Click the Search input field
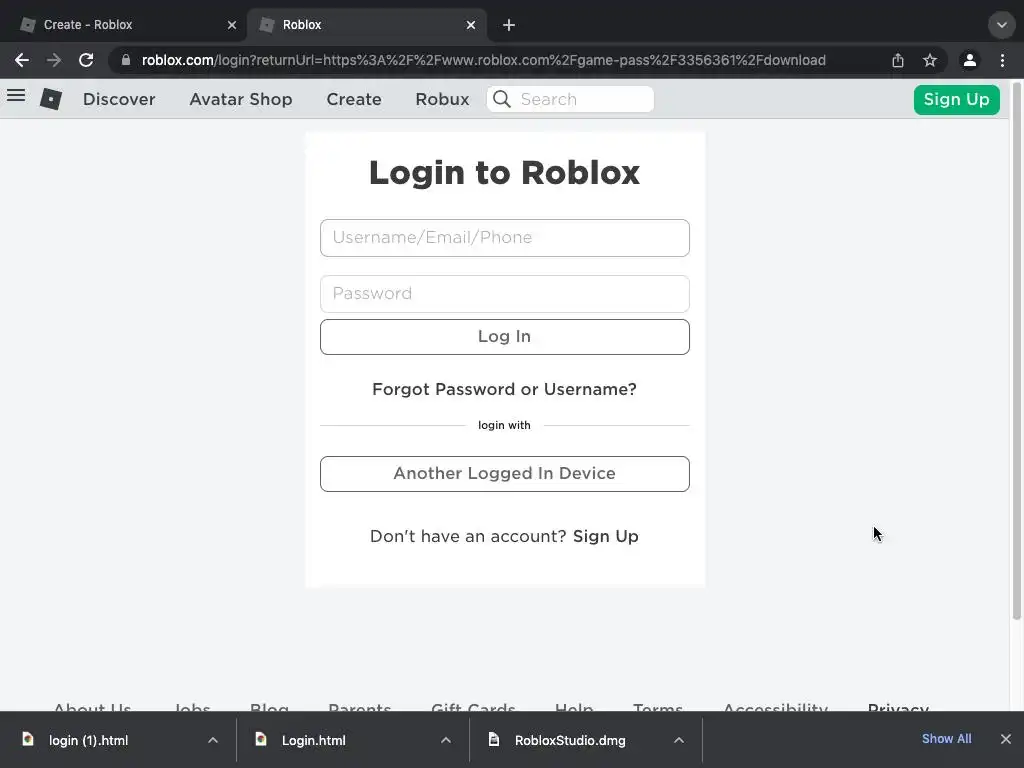1024x768 pixels. (570, 99)
